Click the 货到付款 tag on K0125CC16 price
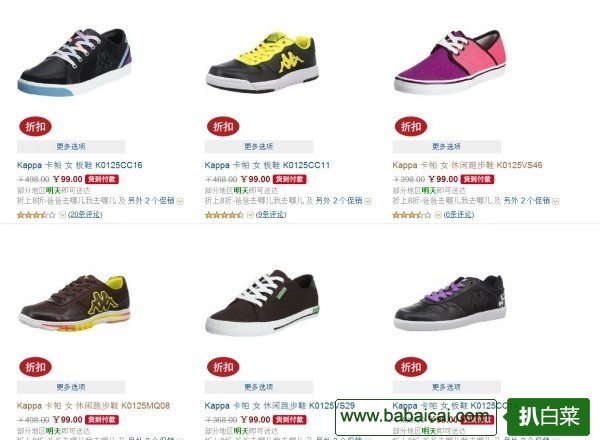This screenshot has width=600, height=440. (x=102, y=179)
